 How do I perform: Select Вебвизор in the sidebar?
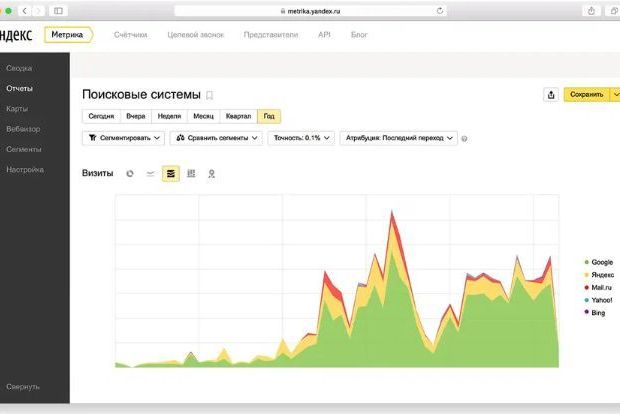coord(23,129)
